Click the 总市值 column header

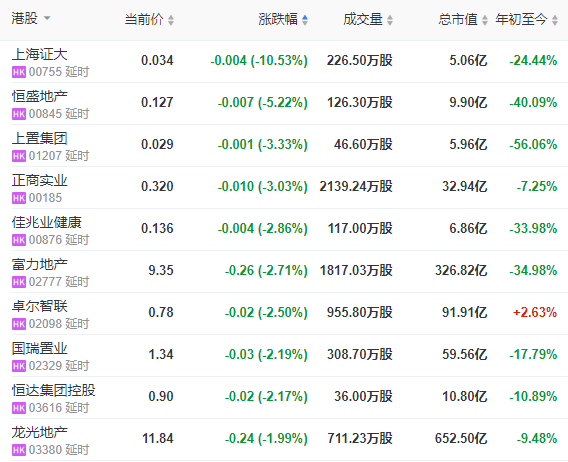pos(458,19)
